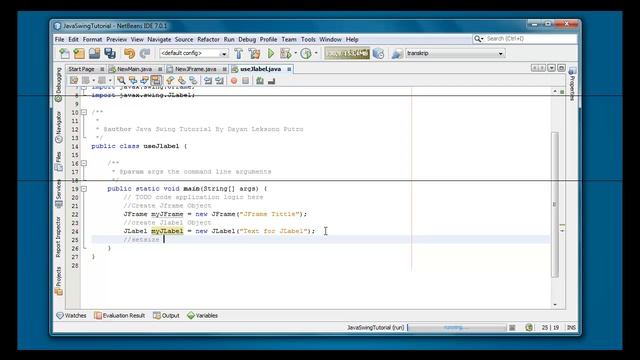Toggle Highlight Search in editor toolbar

[156, 81]
